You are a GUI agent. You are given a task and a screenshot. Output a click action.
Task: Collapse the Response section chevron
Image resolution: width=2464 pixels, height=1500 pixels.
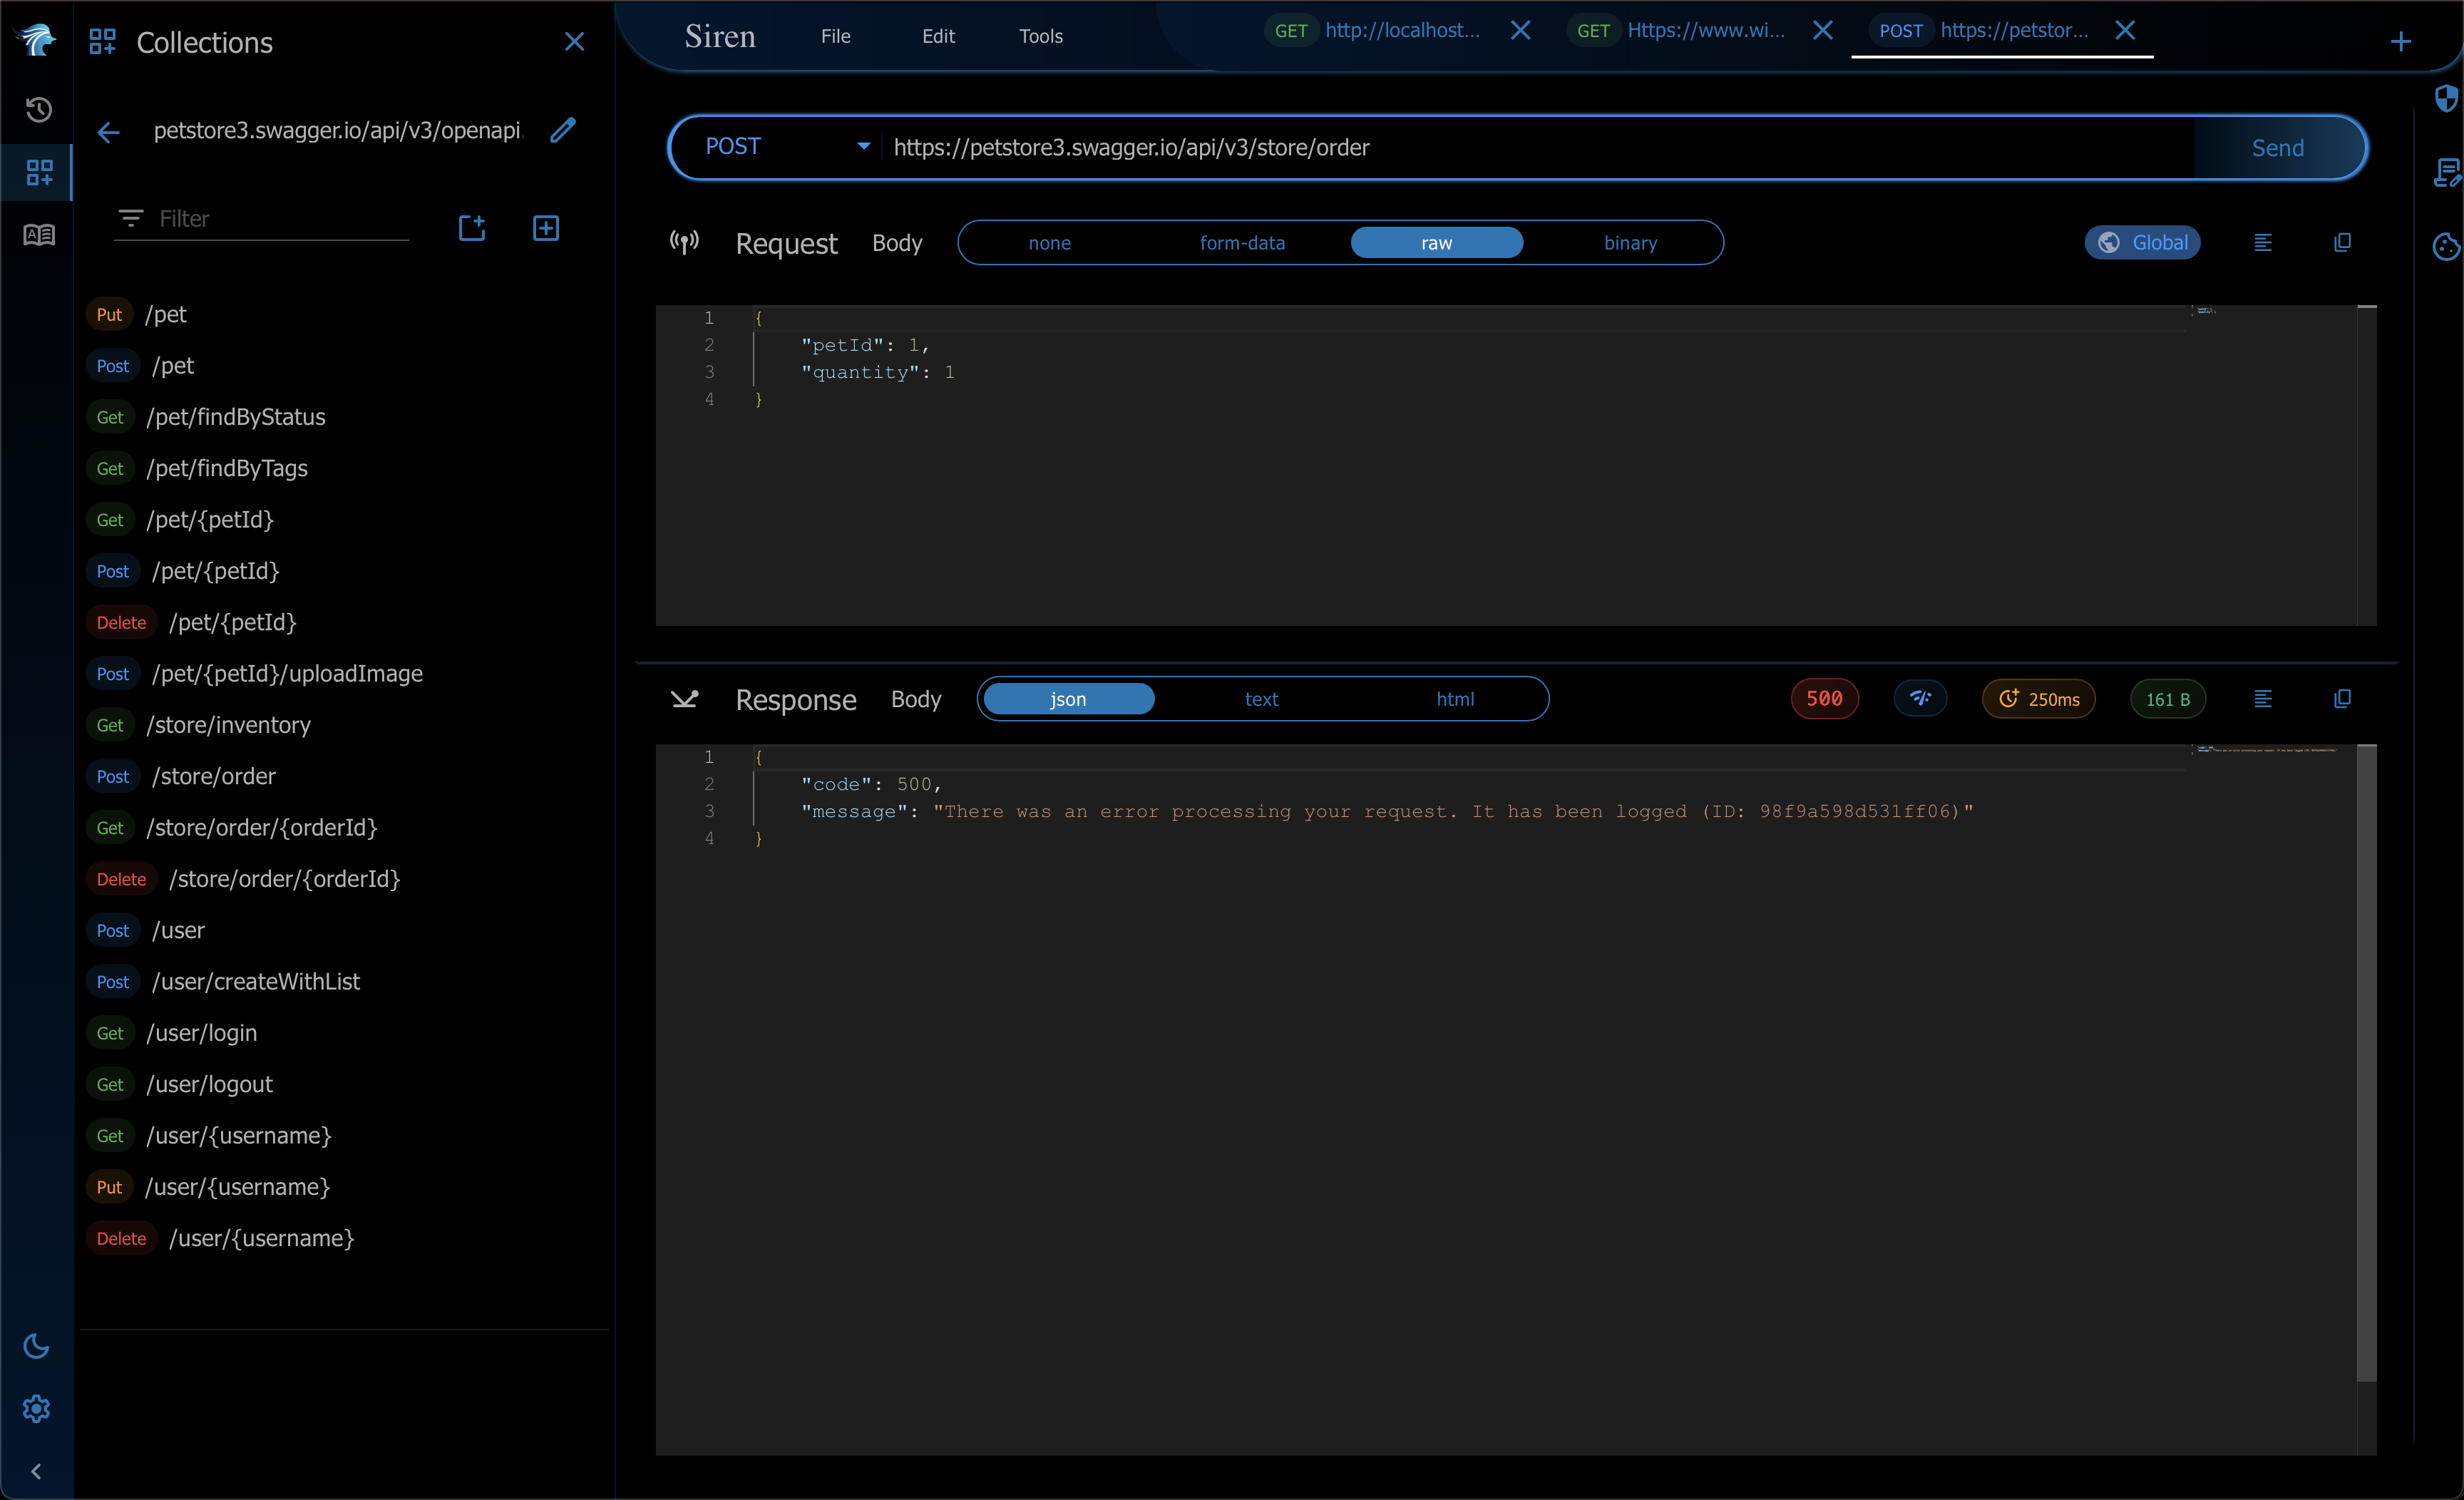point(684,699)
